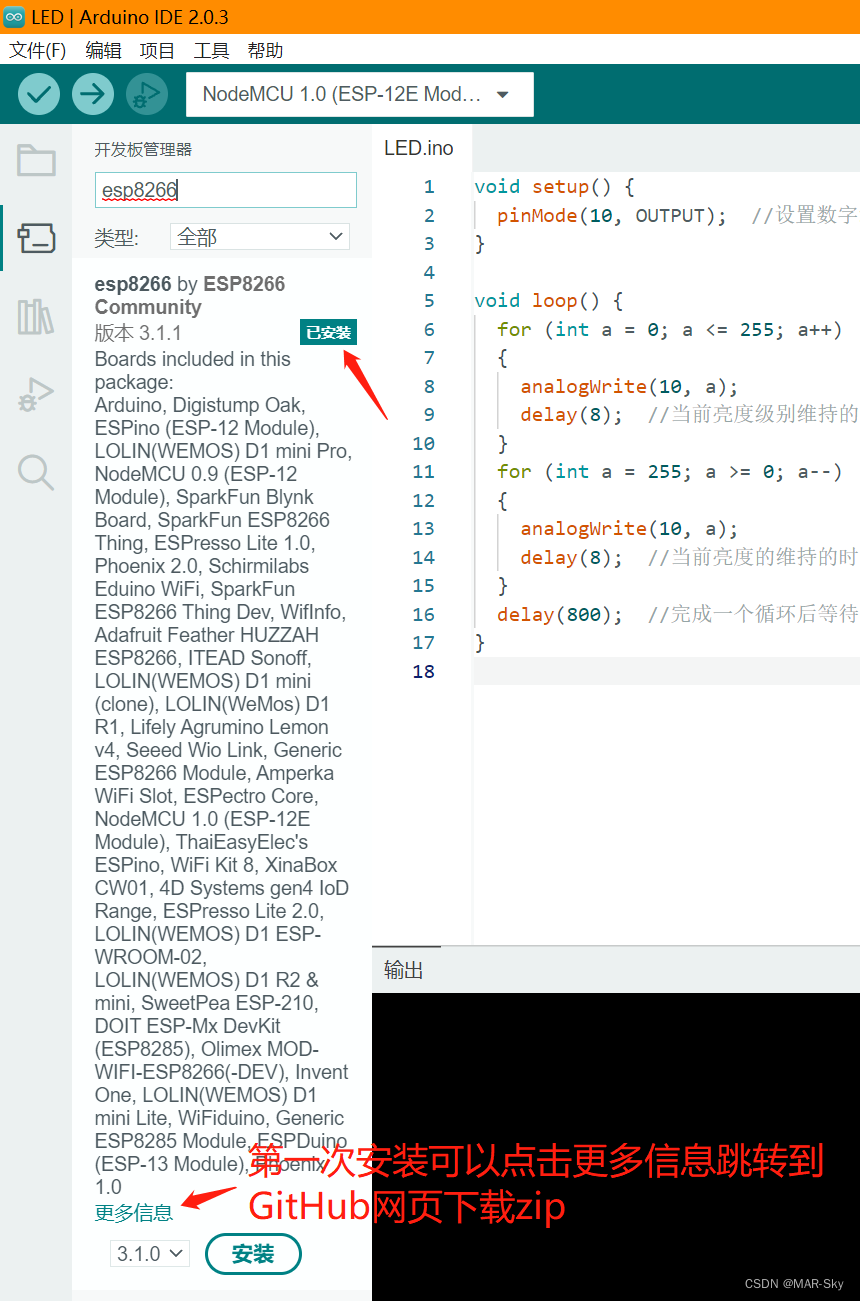Expand the 类型 全部 type filter

pos(260,237)
